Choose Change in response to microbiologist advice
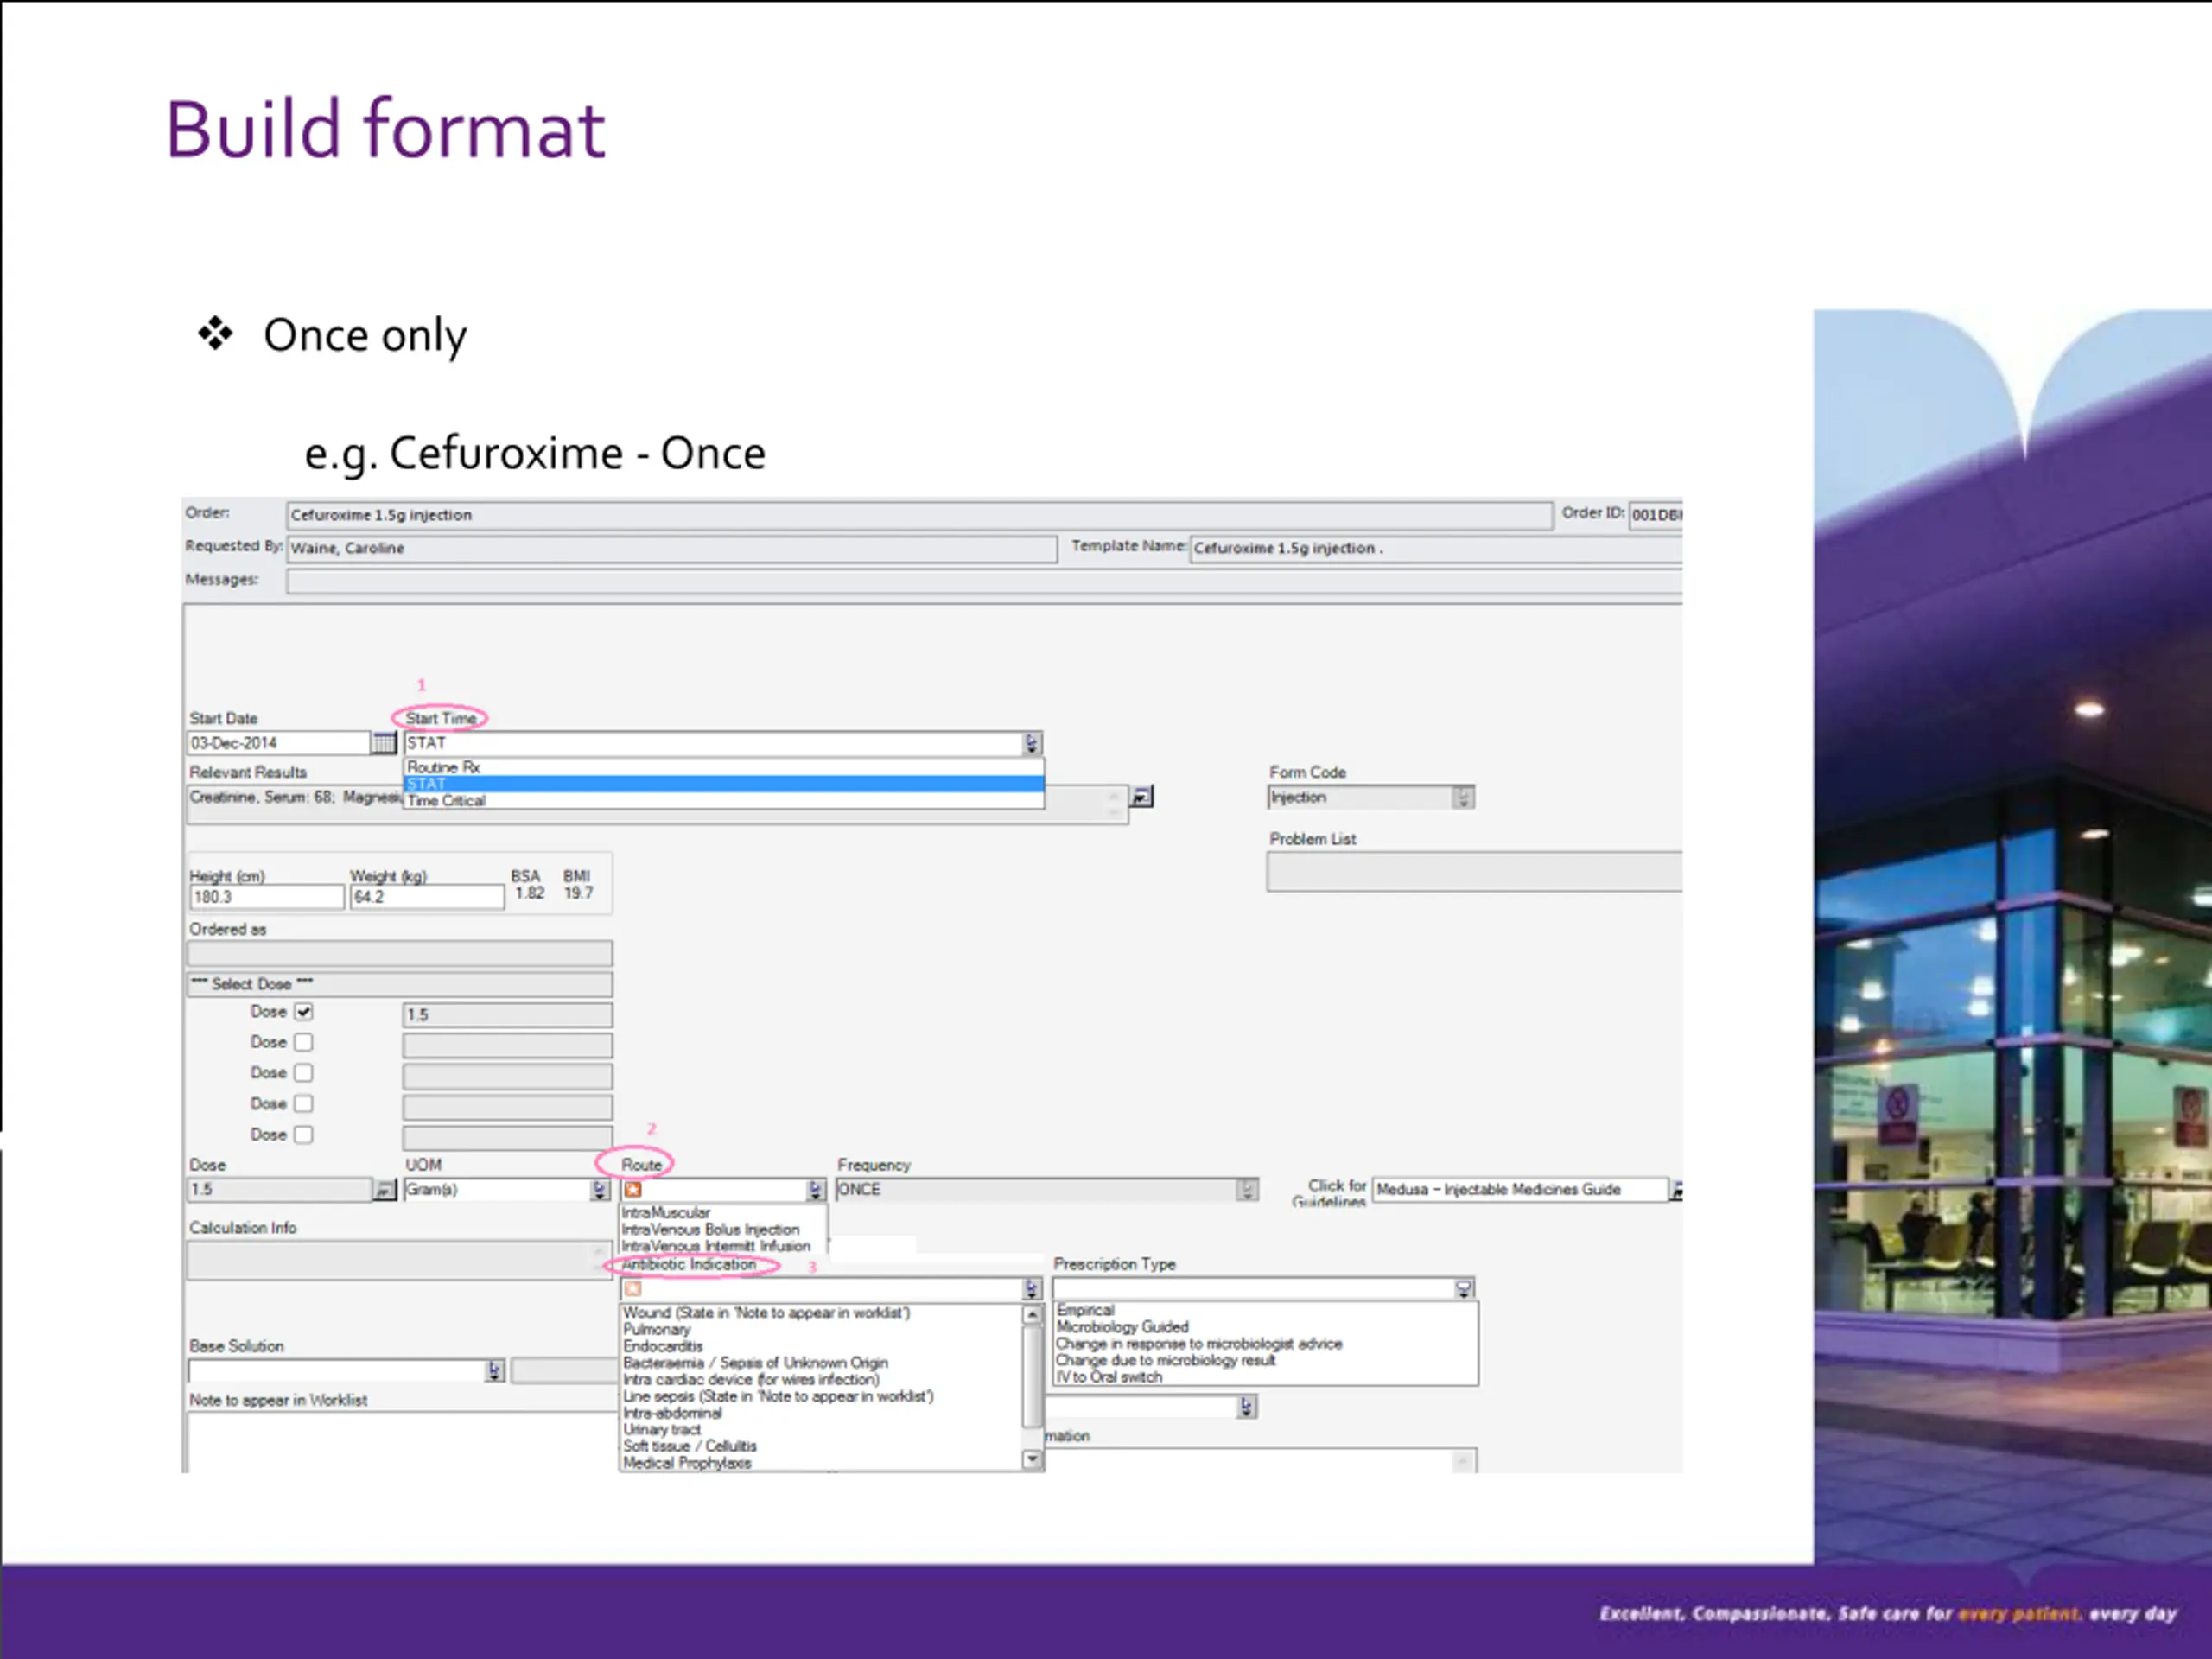This screenshot has height=1659, width=2212. coord(1265,1344)
